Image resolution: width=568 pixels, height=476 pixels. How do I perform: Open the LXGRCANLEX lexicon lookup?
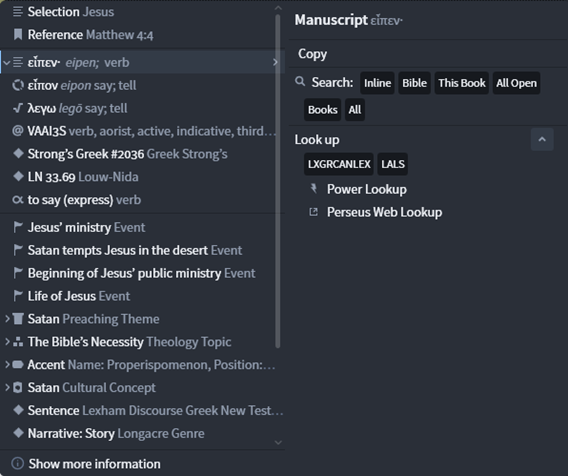[339, 164]
